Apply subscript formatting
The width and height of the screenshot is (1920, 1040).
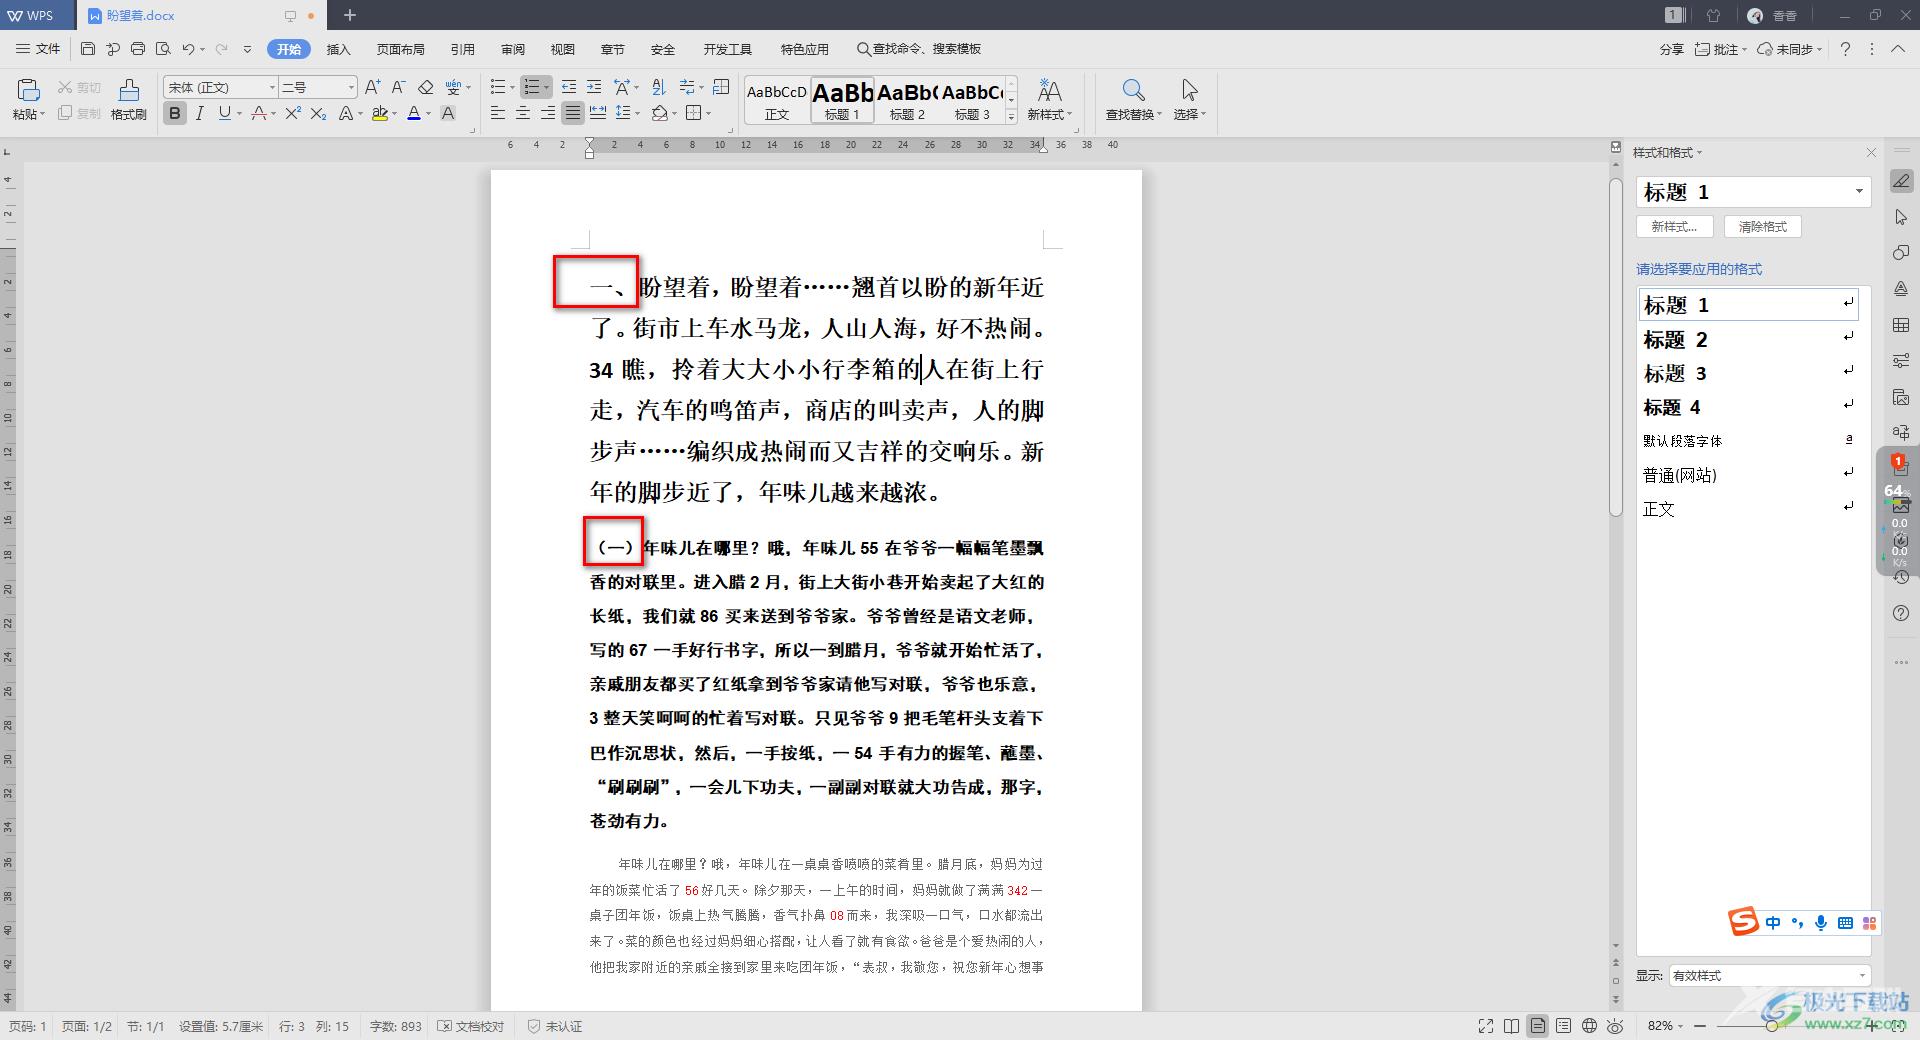318,113
